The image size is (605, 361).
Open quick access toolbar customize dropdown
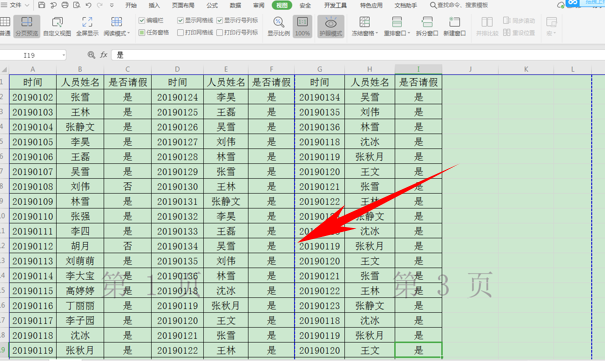pyautogui.click(x=112, y=5)
